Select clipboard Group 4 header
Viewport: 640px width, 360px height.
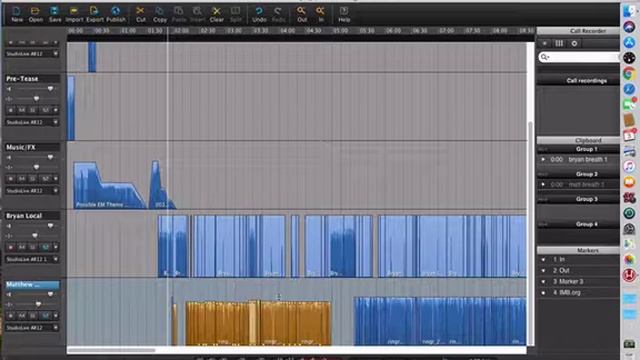click(x=578, y=224)
